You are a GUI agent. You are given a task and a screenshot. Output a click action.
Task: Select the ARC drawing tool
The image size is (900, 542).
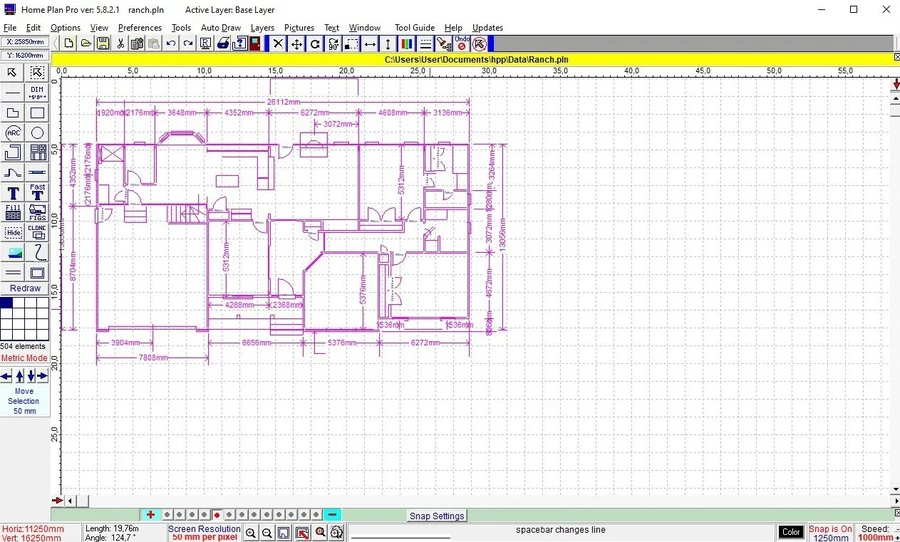[x=13, y=132]
